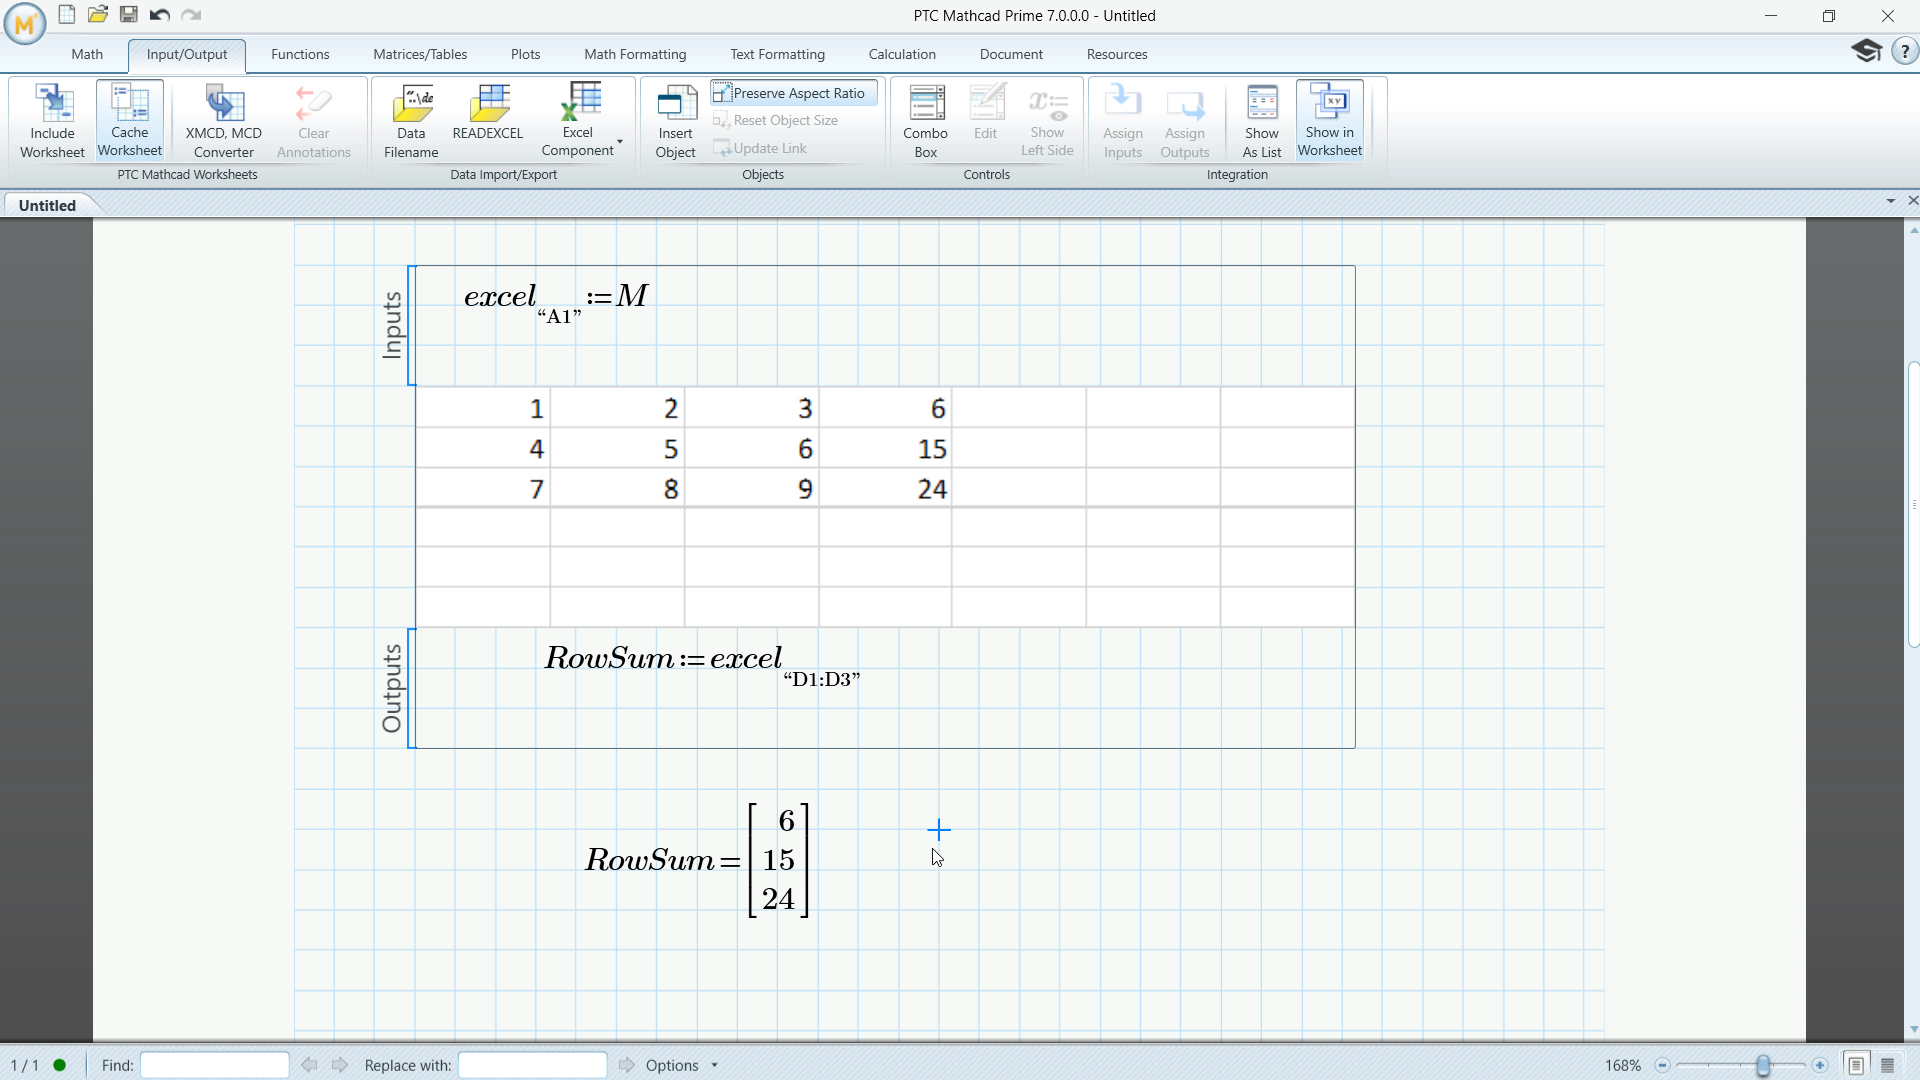Click the scrollbar up arrow
This screenshot has height=1080, width=1920.
[x=1914, y=230]
